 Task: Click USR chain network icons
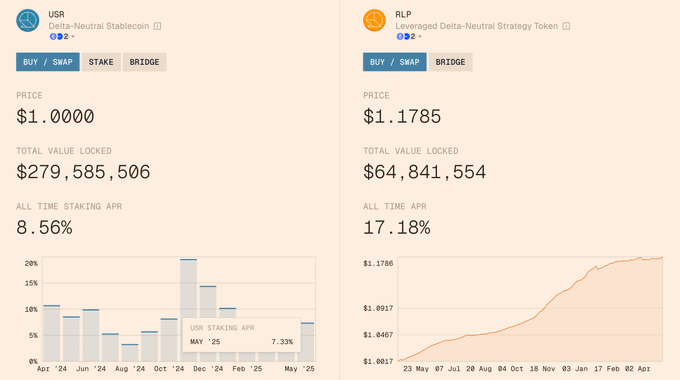tap(56, 36)
